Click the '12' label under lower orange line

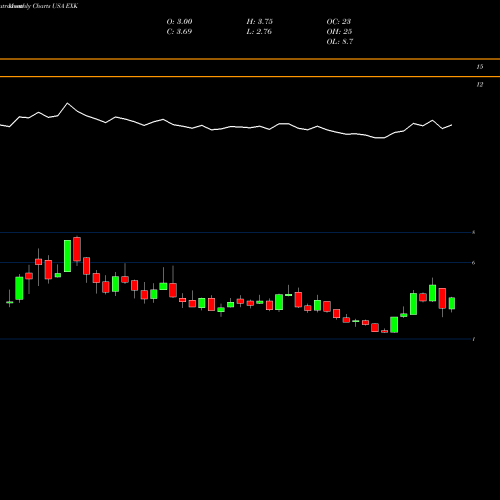[480, 85]
